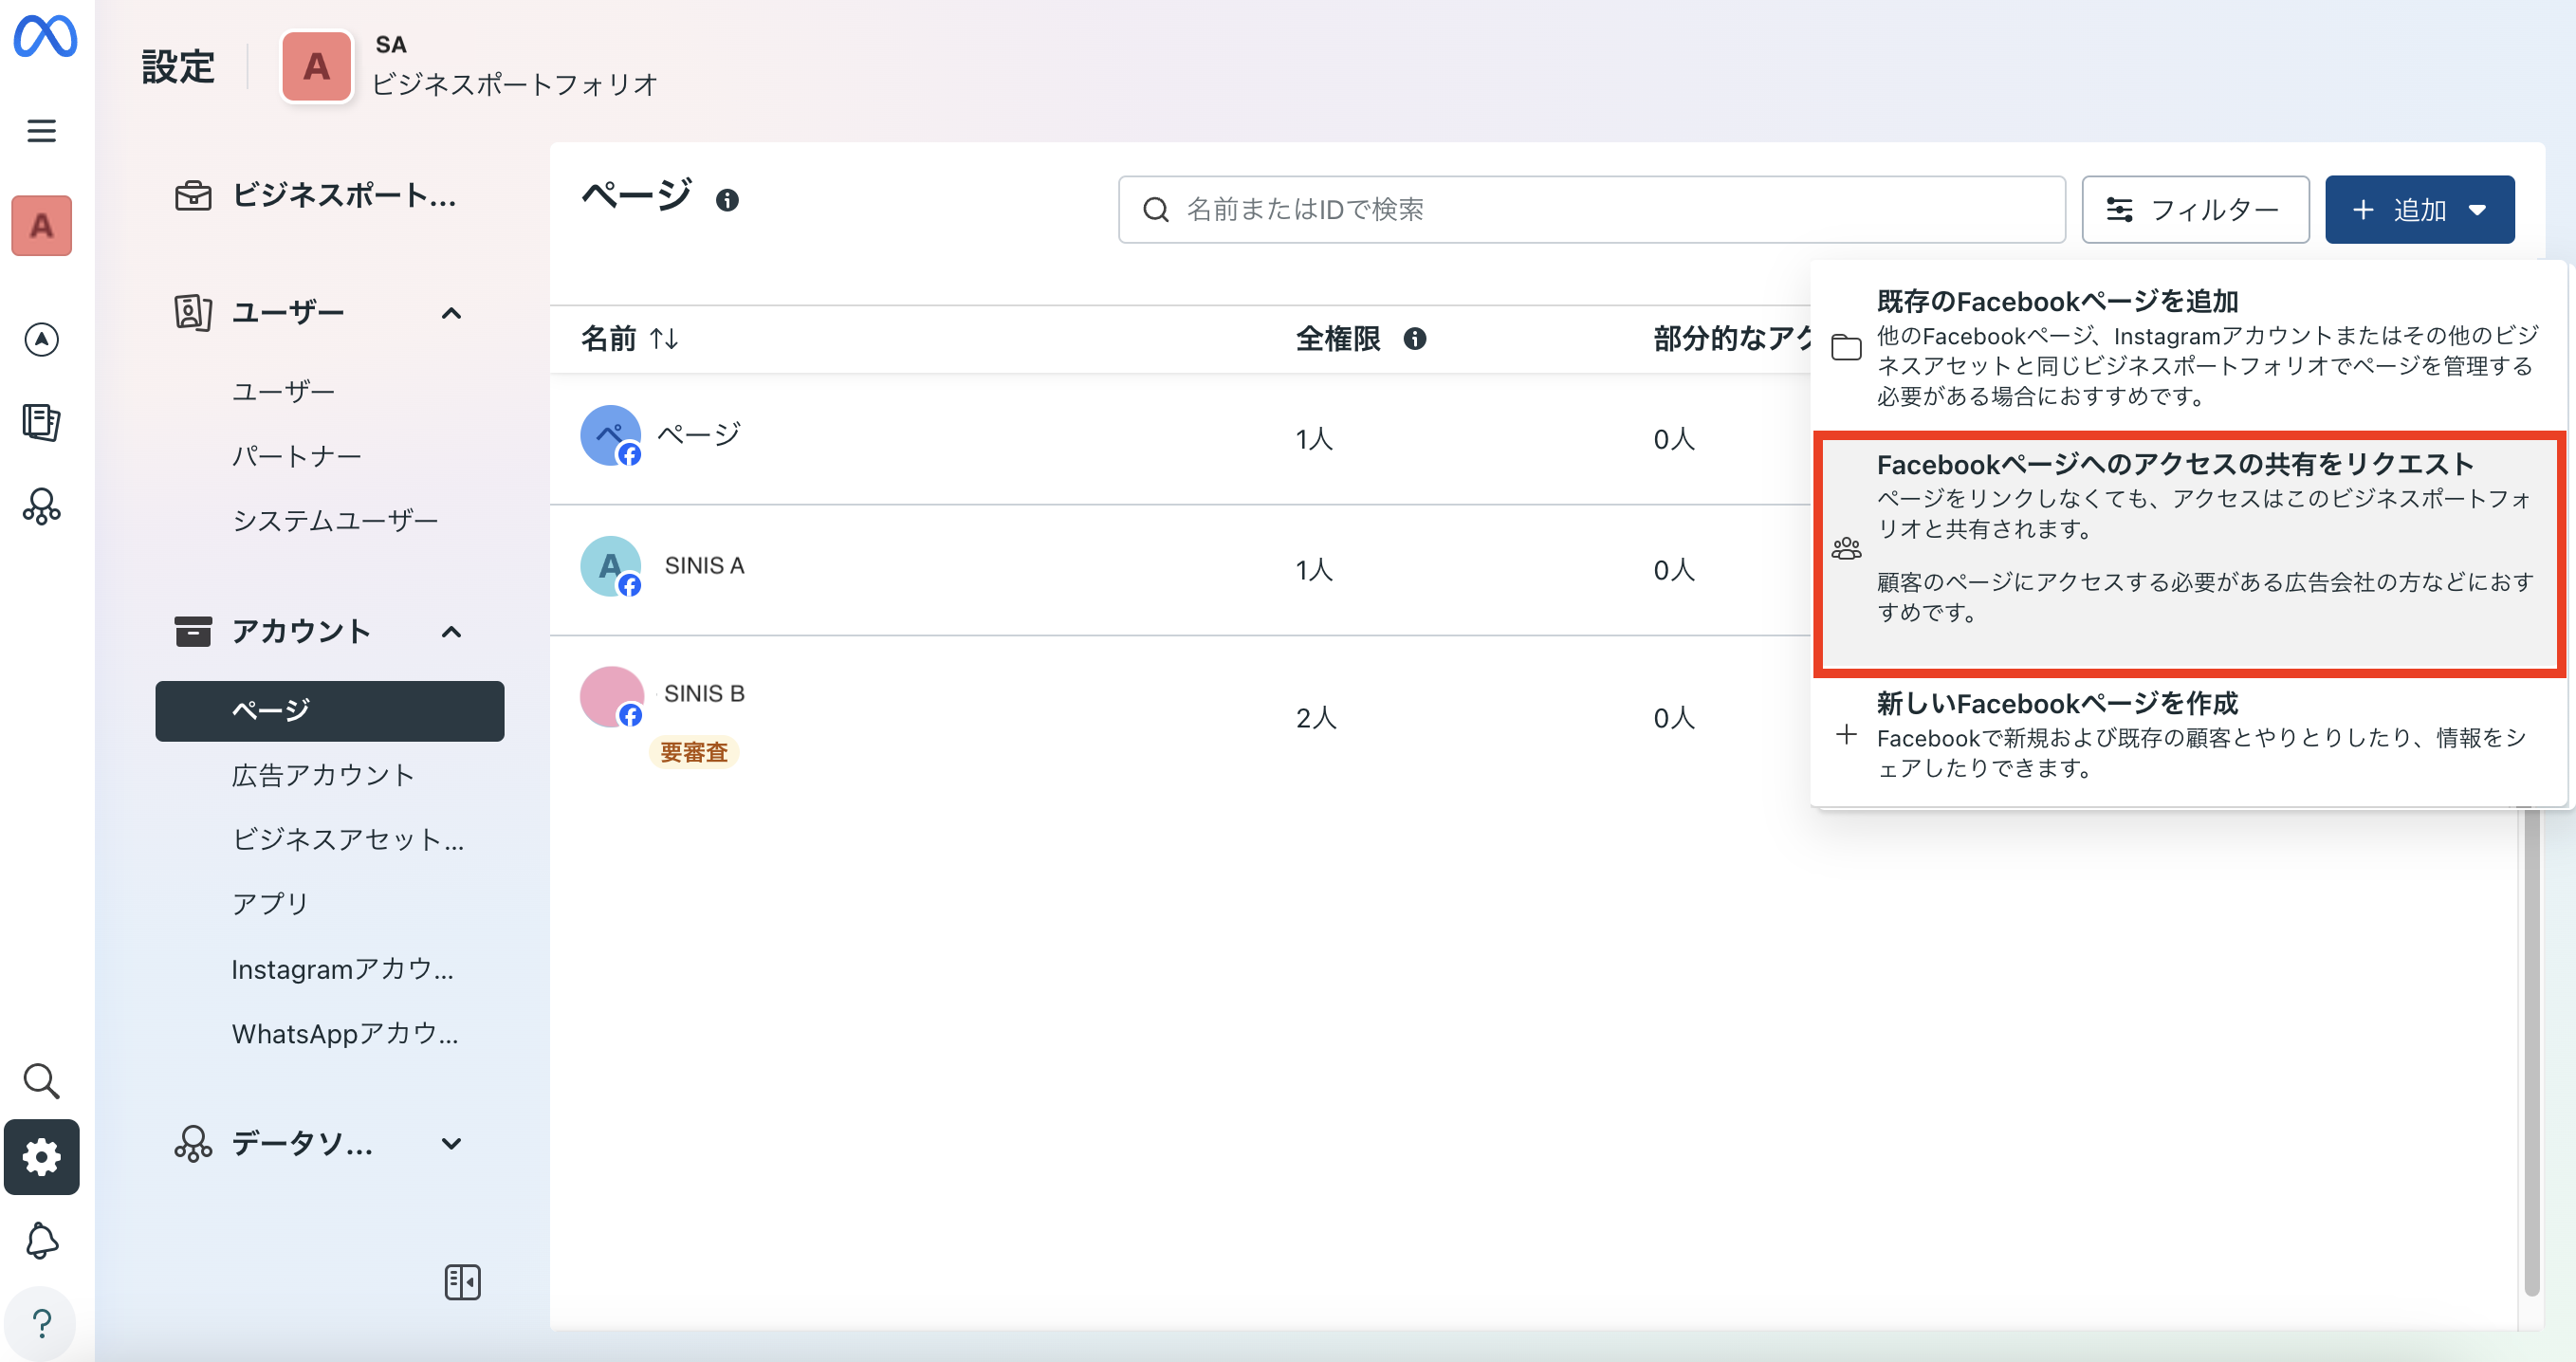Open 広告アカウント in the sidebar
Image resolution: width=2576 pixels, height=1362 pixels.
(322, 775)
